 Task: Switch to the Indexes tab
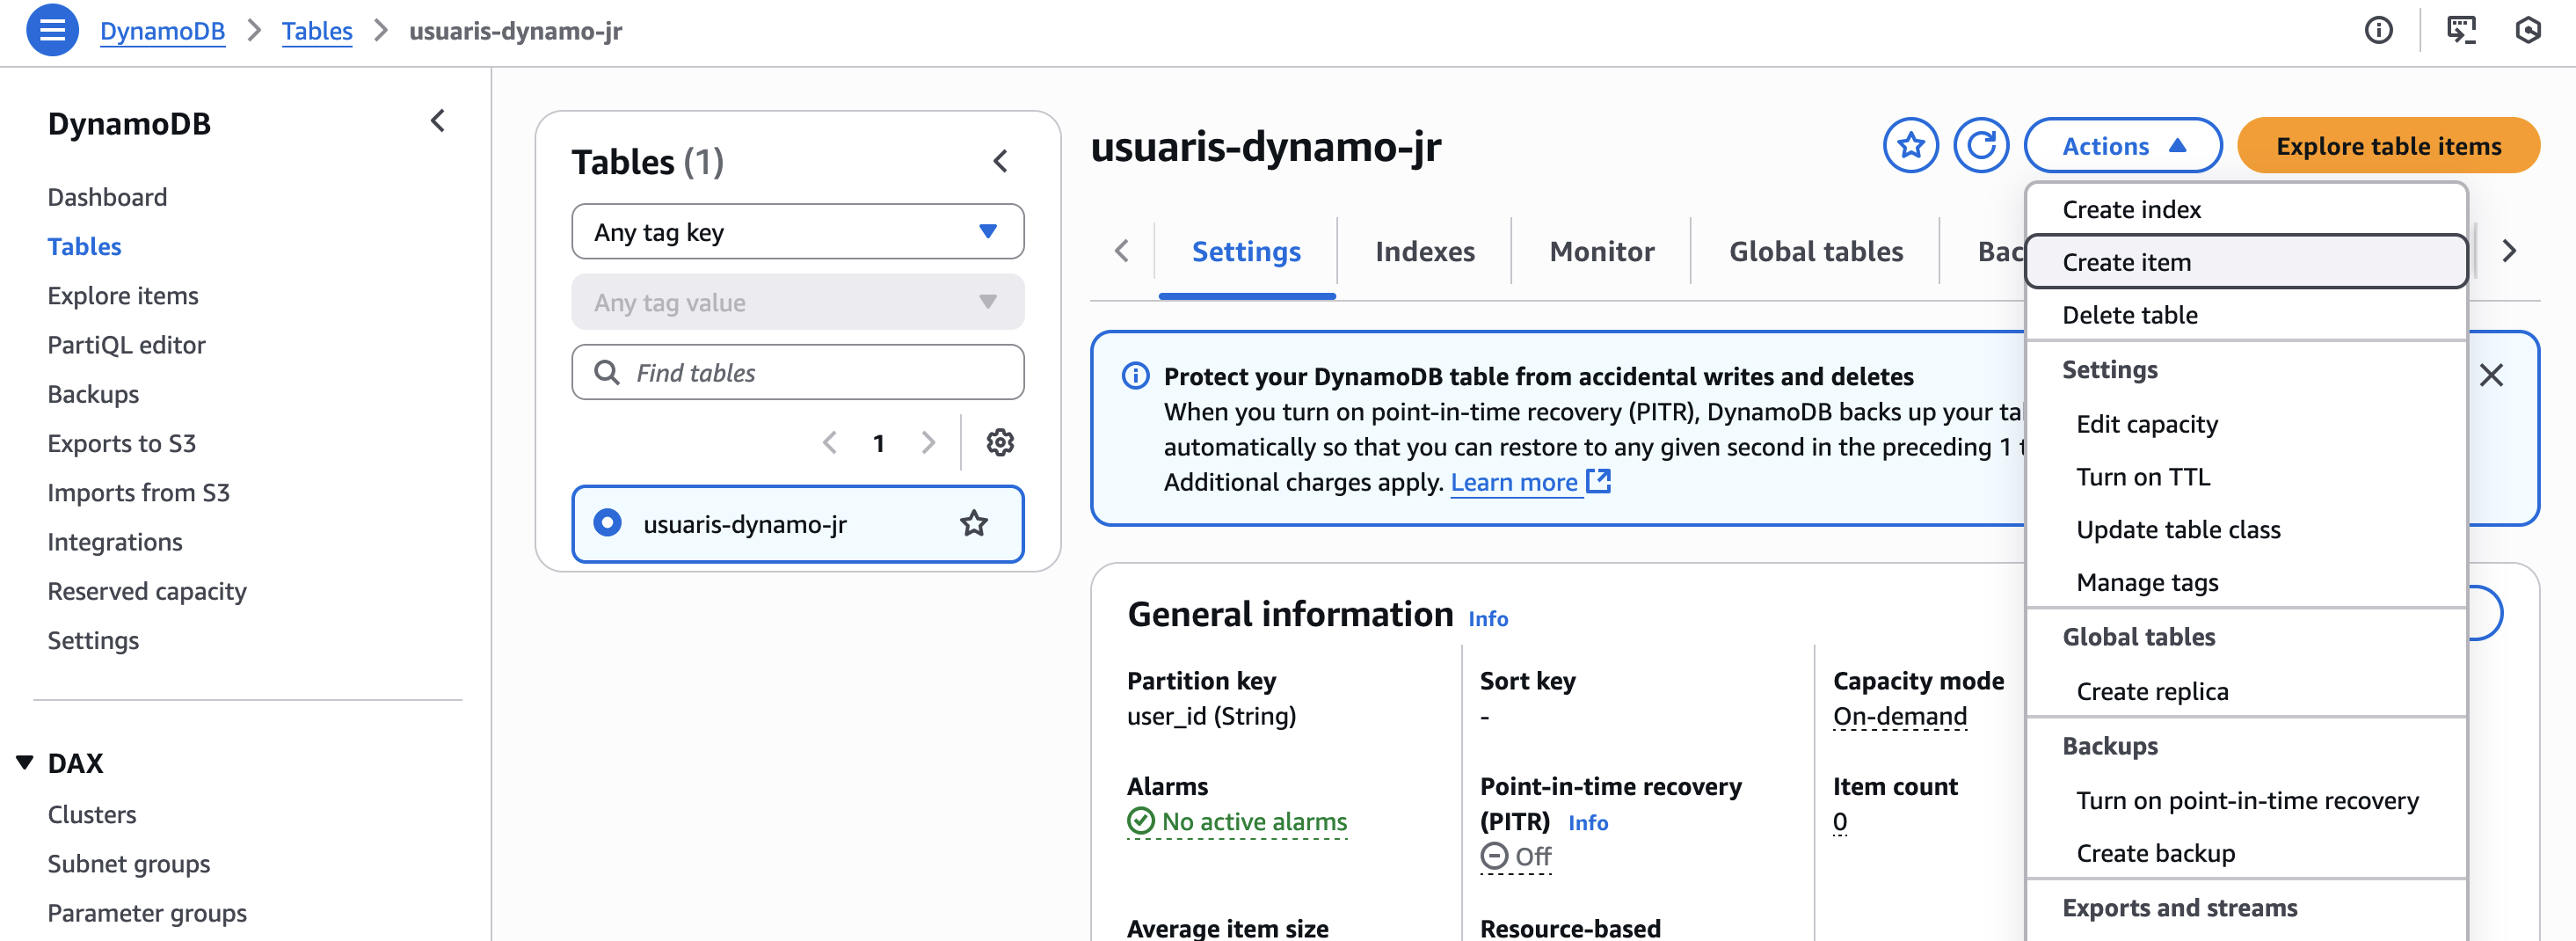[x=1424, y=251]
